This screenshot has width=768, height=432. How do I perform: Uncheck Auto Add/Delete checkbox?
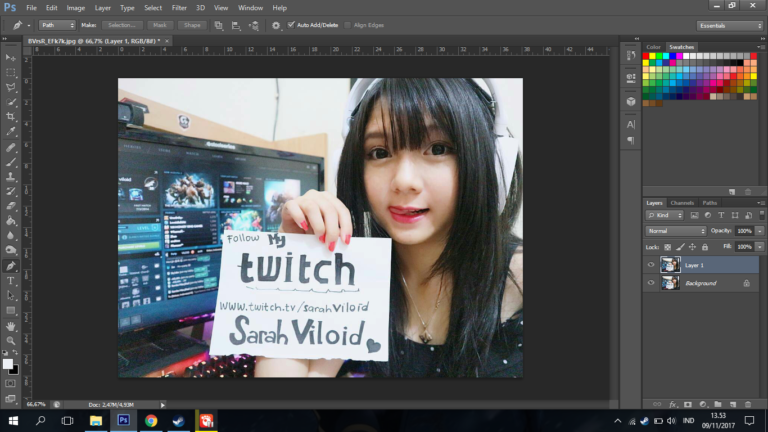[291, 25]
